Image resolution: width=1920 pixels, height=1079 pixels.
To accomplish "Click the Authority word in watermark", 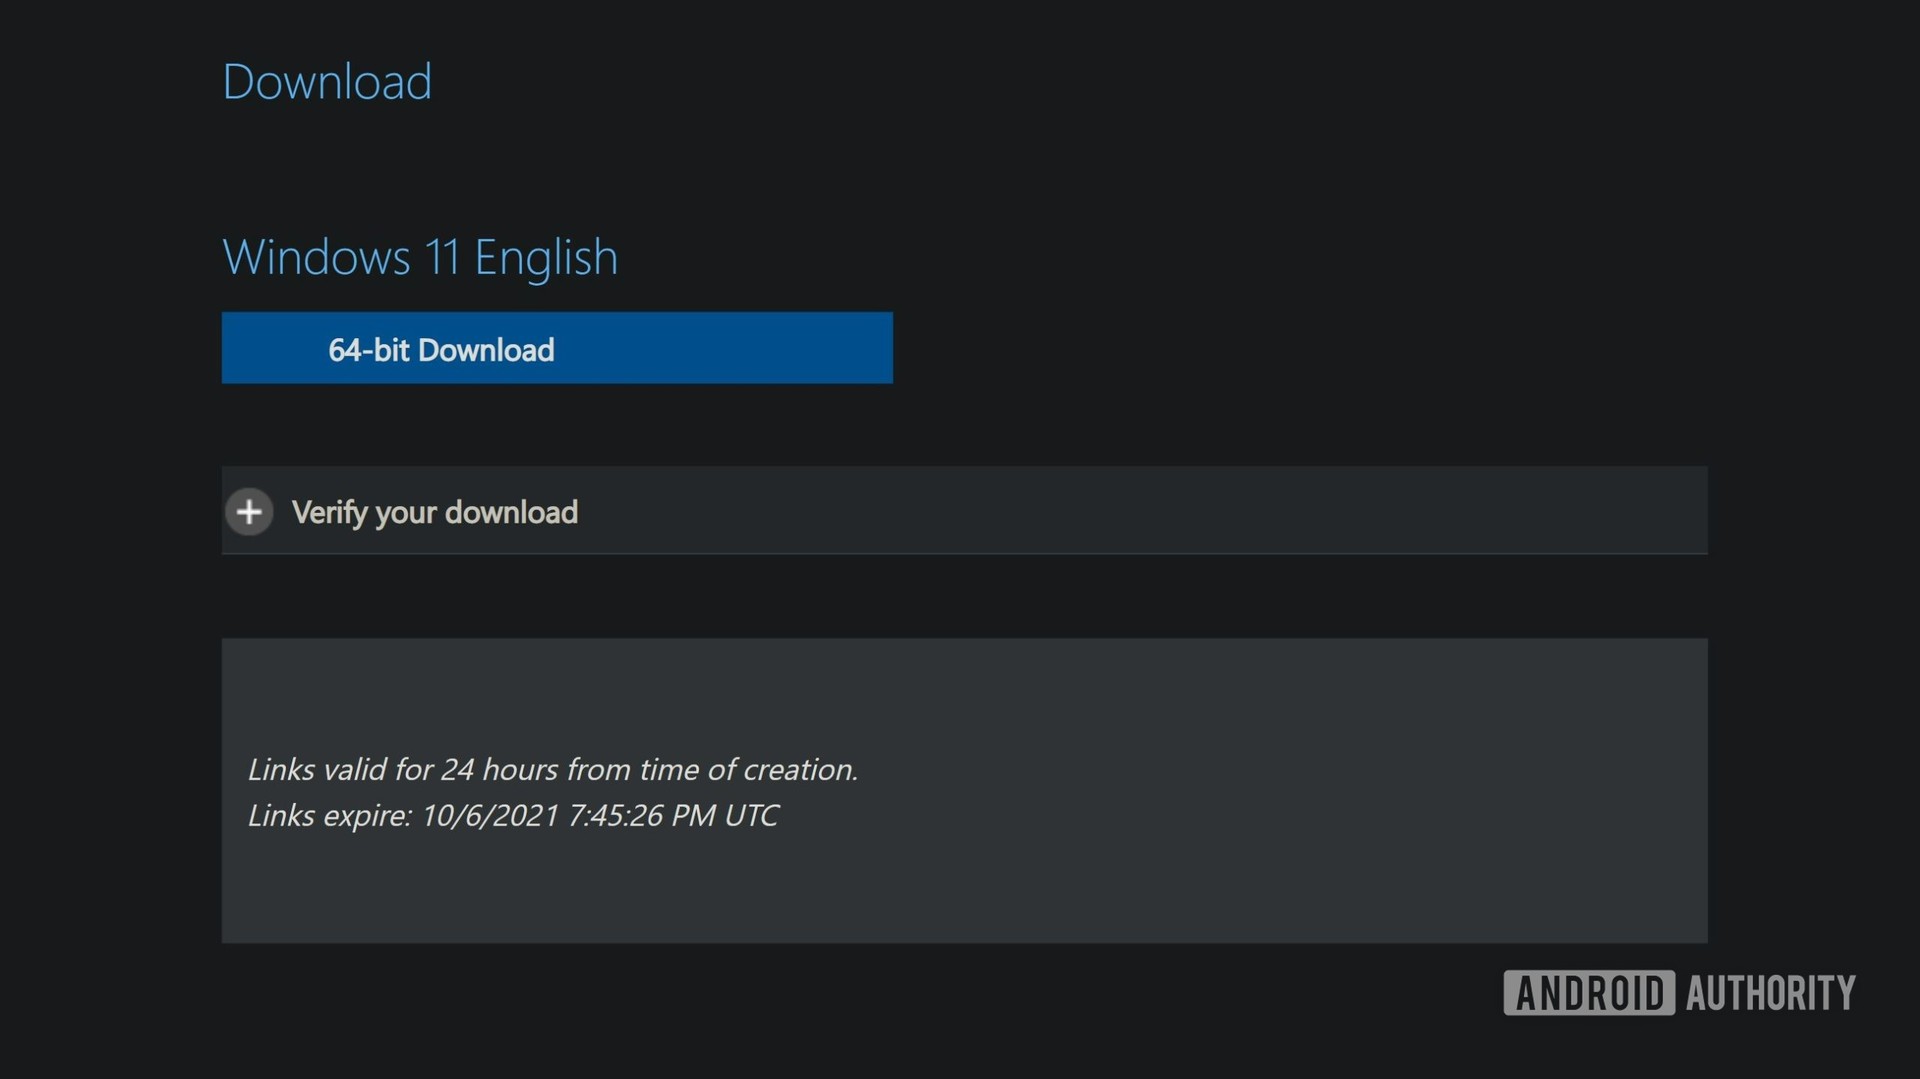I will pos(1770,993).
